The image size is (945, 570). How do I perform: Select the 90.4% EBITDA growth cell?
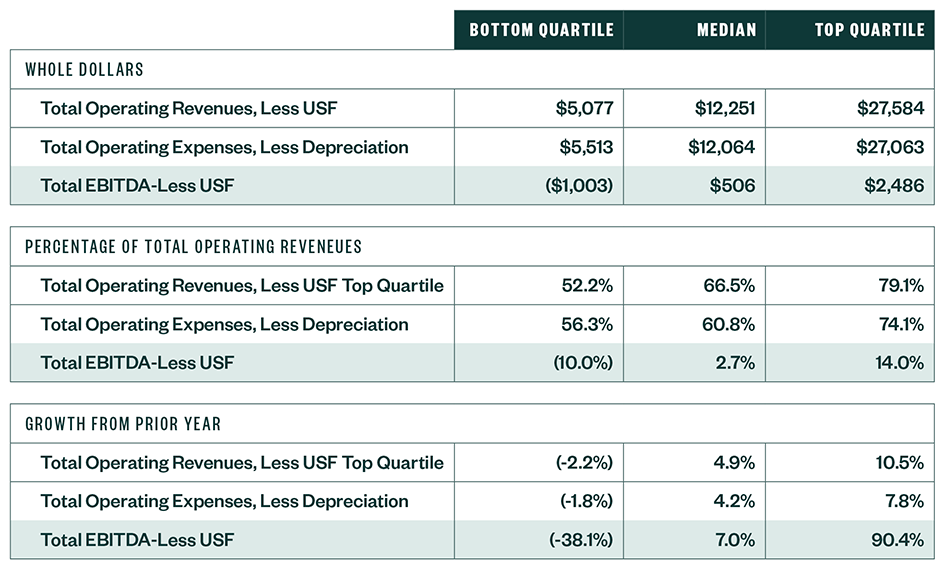pyautogui.click(x=898, y=539)
